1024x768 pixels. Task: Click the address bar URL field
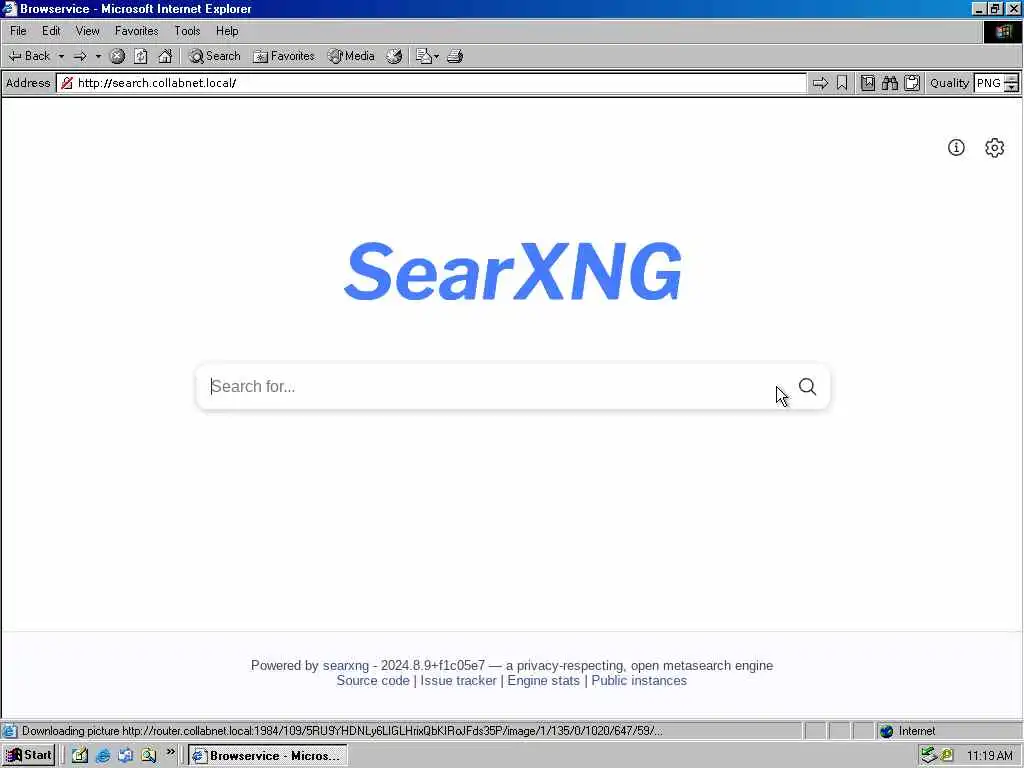tap(431, 83)
